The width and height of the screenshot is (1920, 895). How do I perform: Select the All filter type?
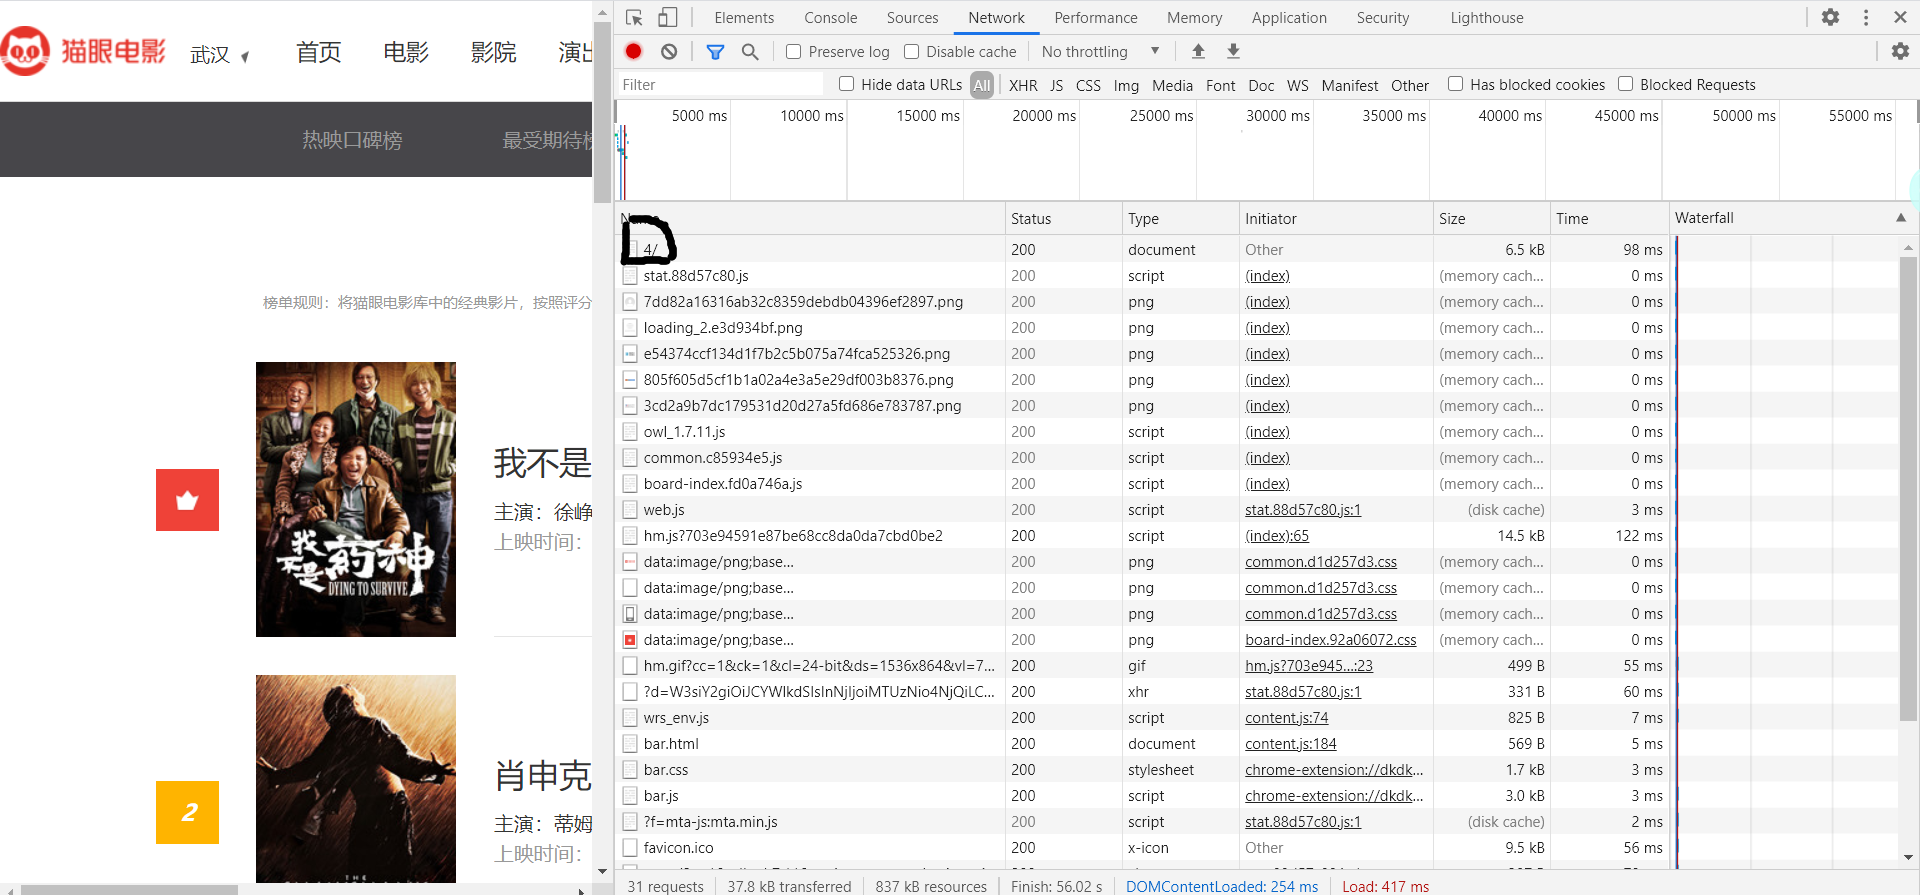982,85
